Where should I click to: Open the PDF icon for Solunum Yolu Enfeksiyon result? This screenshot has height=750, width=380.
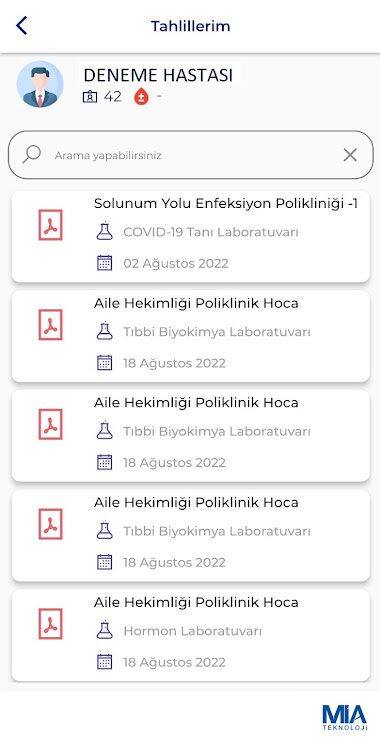(50, 225)
